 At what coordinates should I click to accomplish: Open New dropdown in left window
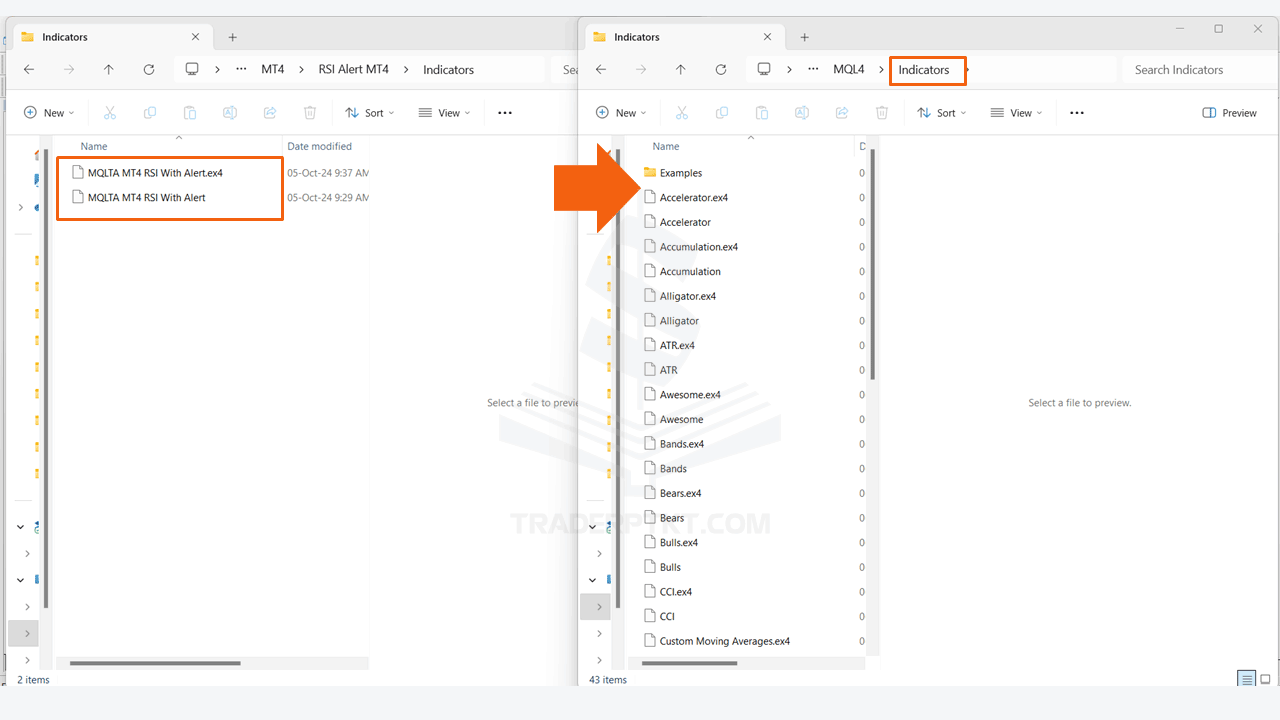click(x=49, y=113)
